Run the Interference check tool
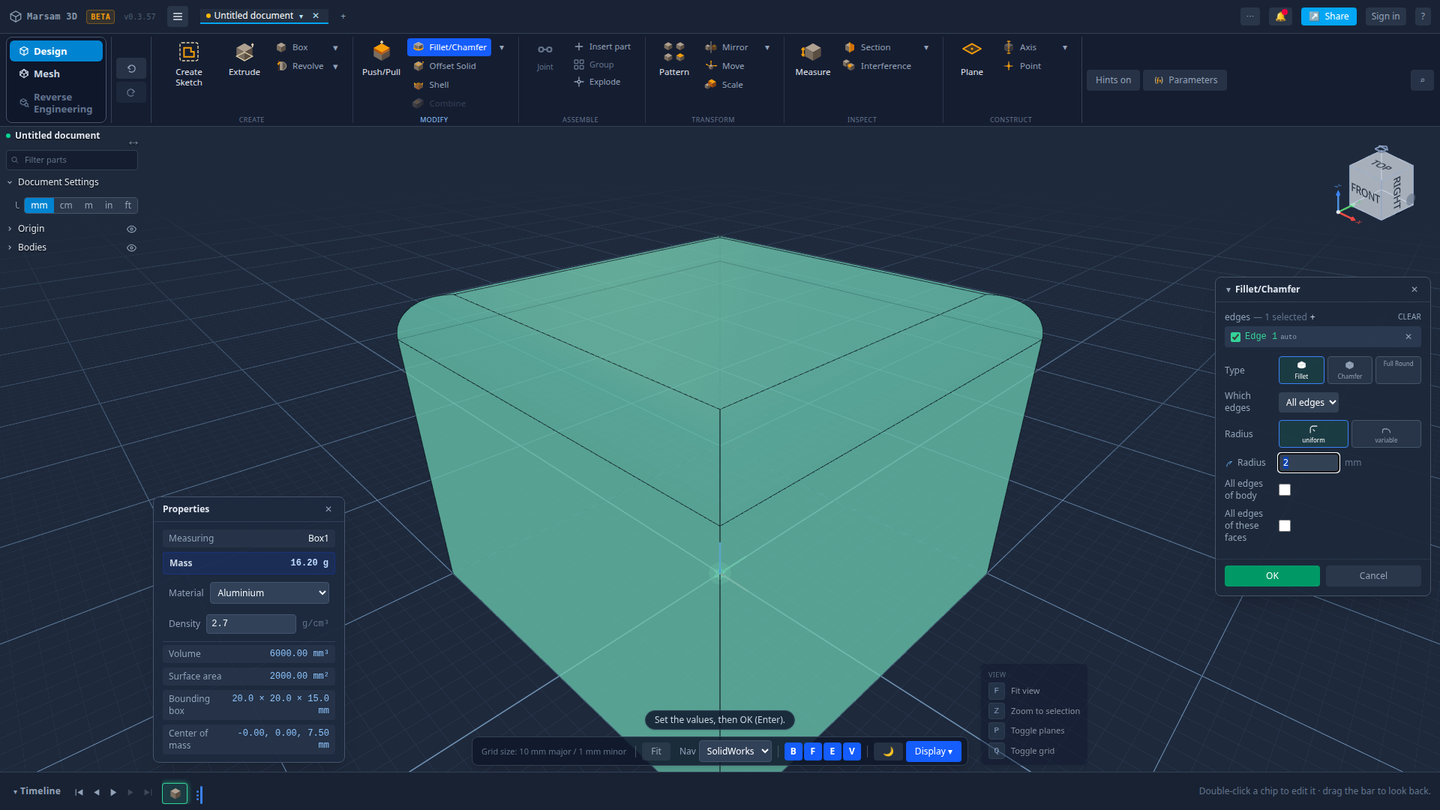The height and width of the screenshot is (810, 1440). (877, 66)
